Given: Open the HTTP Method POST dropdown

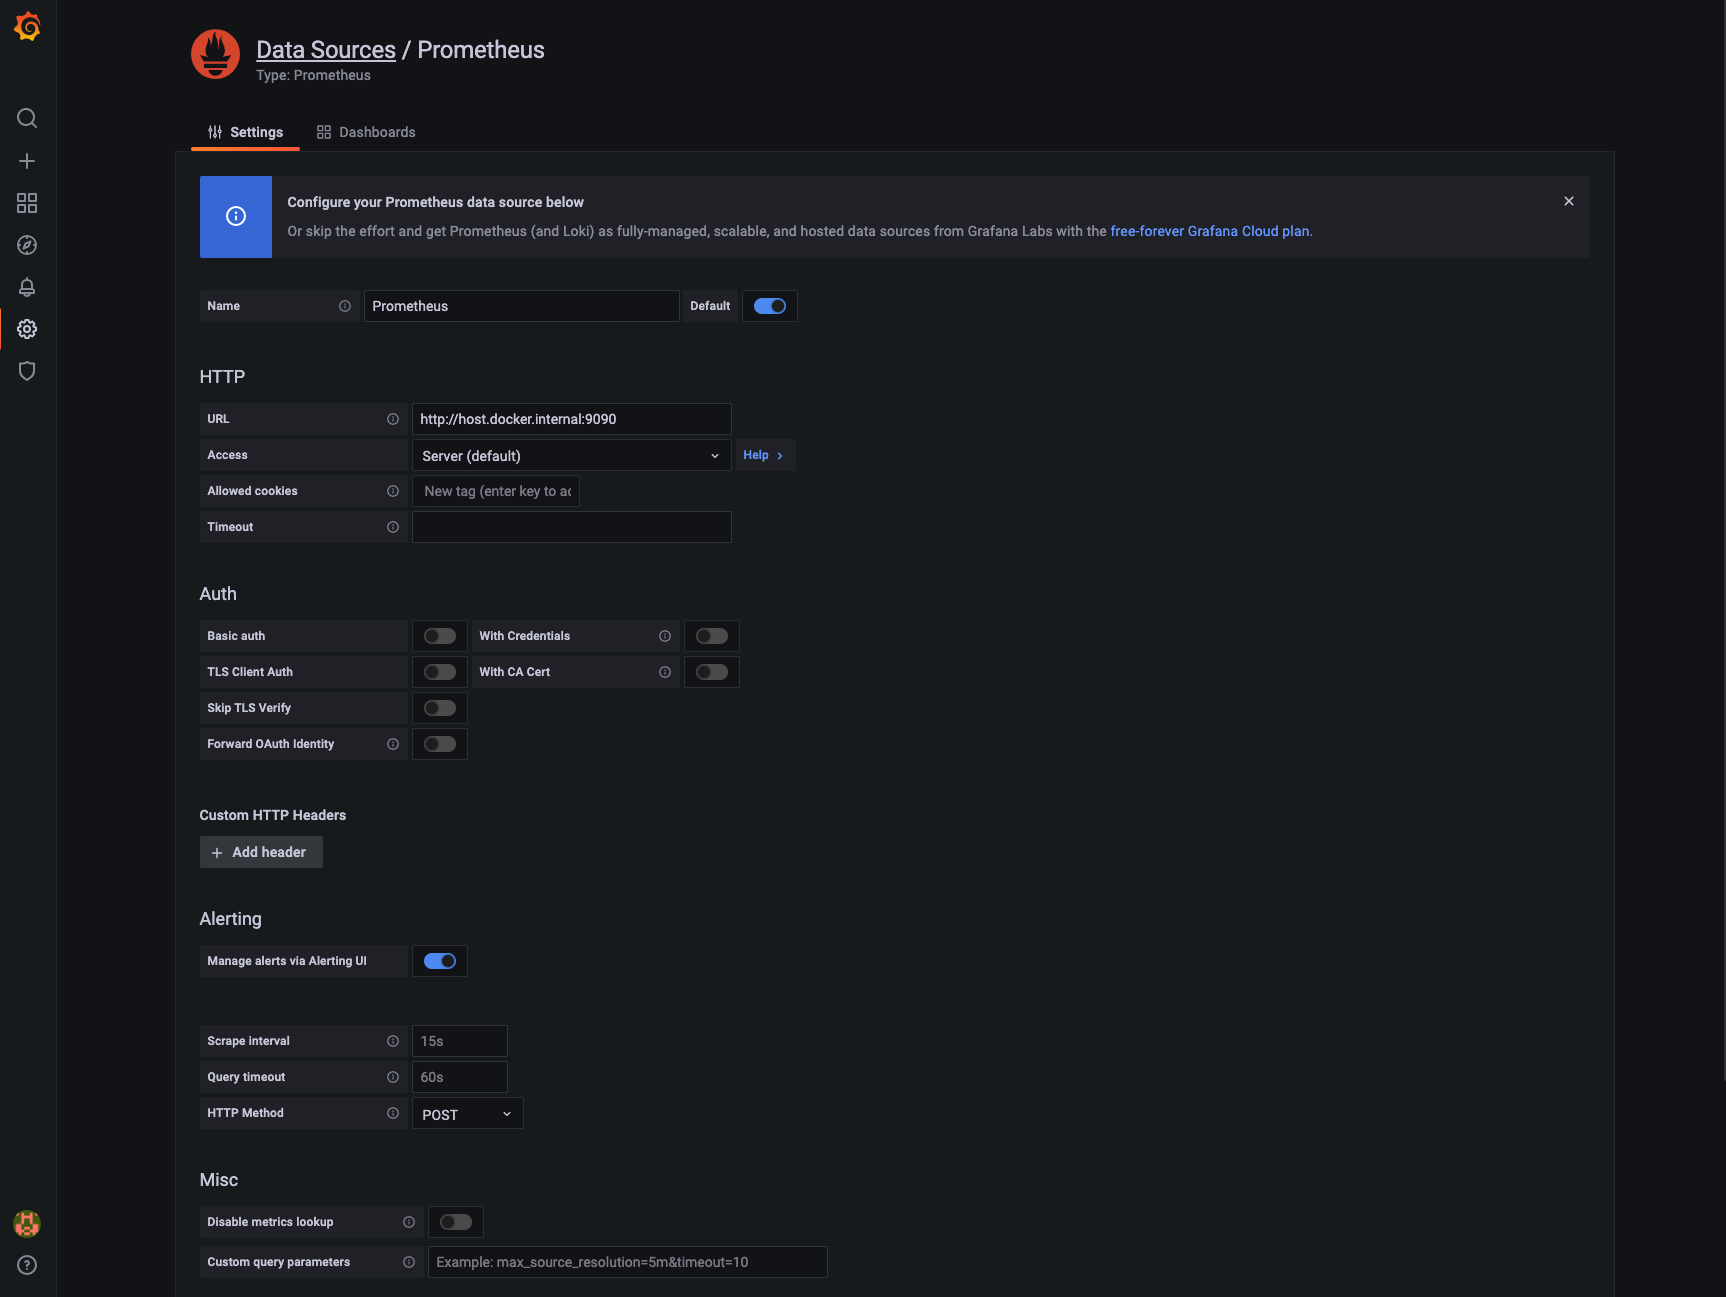Looking at the screenshot, I should click(467, 1114).
